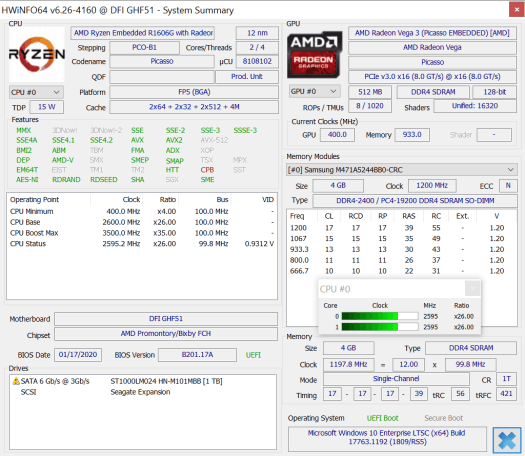Click the PCIe v3.0 x16 bus field
Viewport: 525px width, 456px height.
pyautogui.click(x=432, y=77)
